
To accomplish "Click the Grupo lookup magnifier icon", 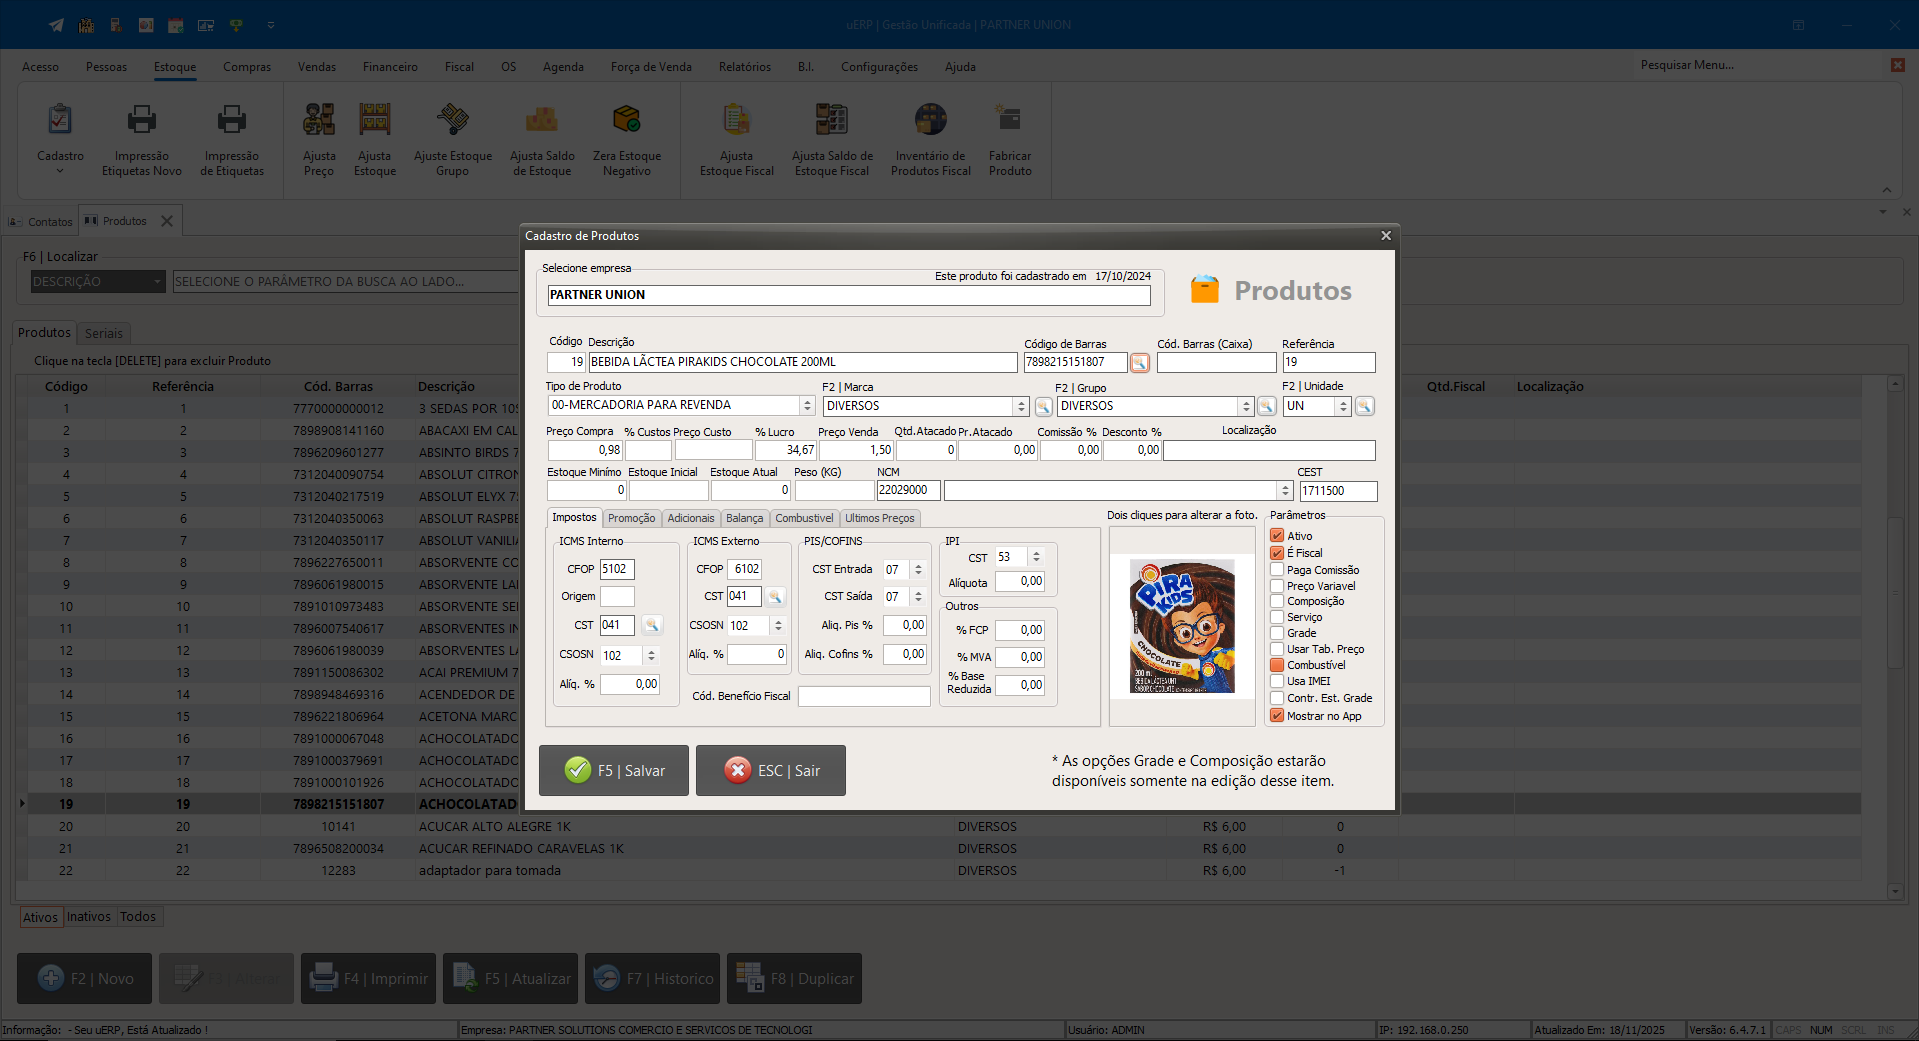I will pyautogui.click(x=1266, y=406).
